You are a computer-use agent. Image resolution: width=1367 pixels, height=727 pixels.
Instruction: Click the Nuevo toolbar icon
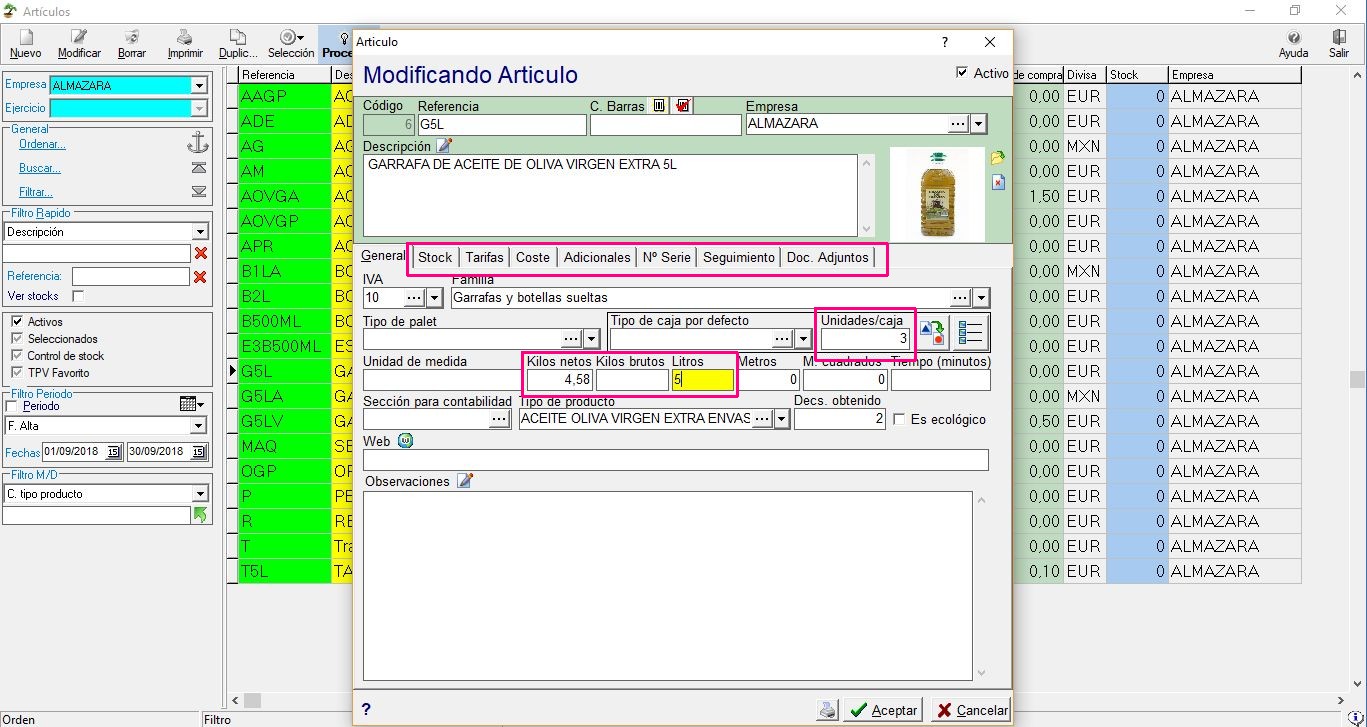pos(25,44)
